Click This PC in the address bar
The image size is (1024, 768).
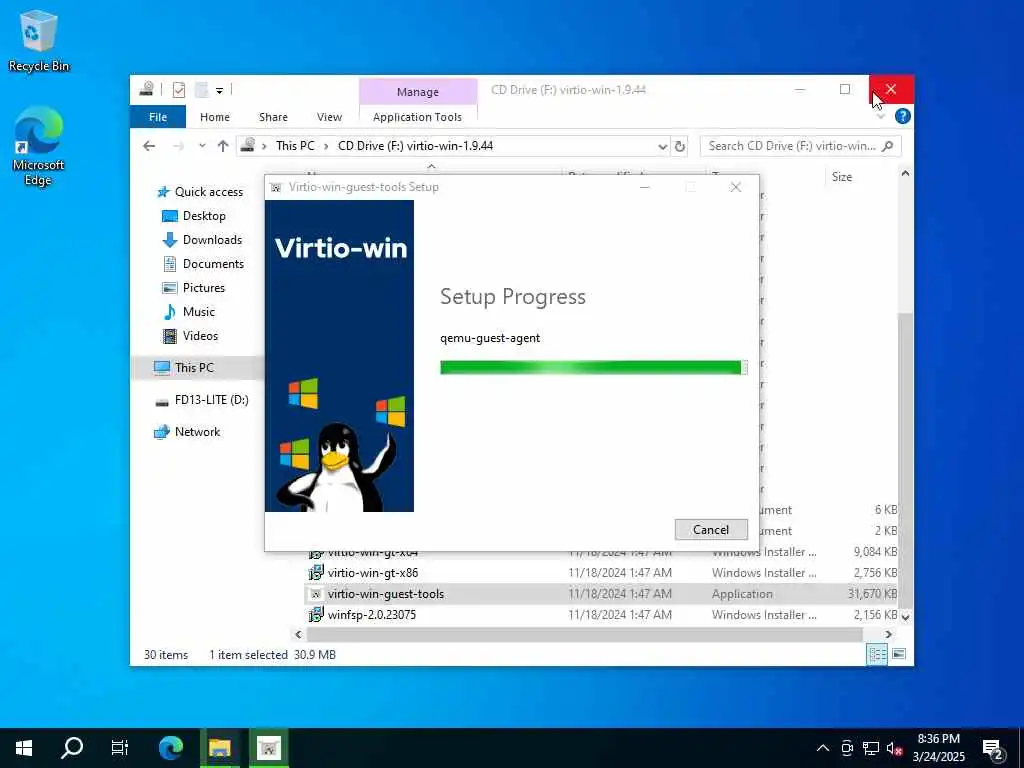click(x=295, y=146)
